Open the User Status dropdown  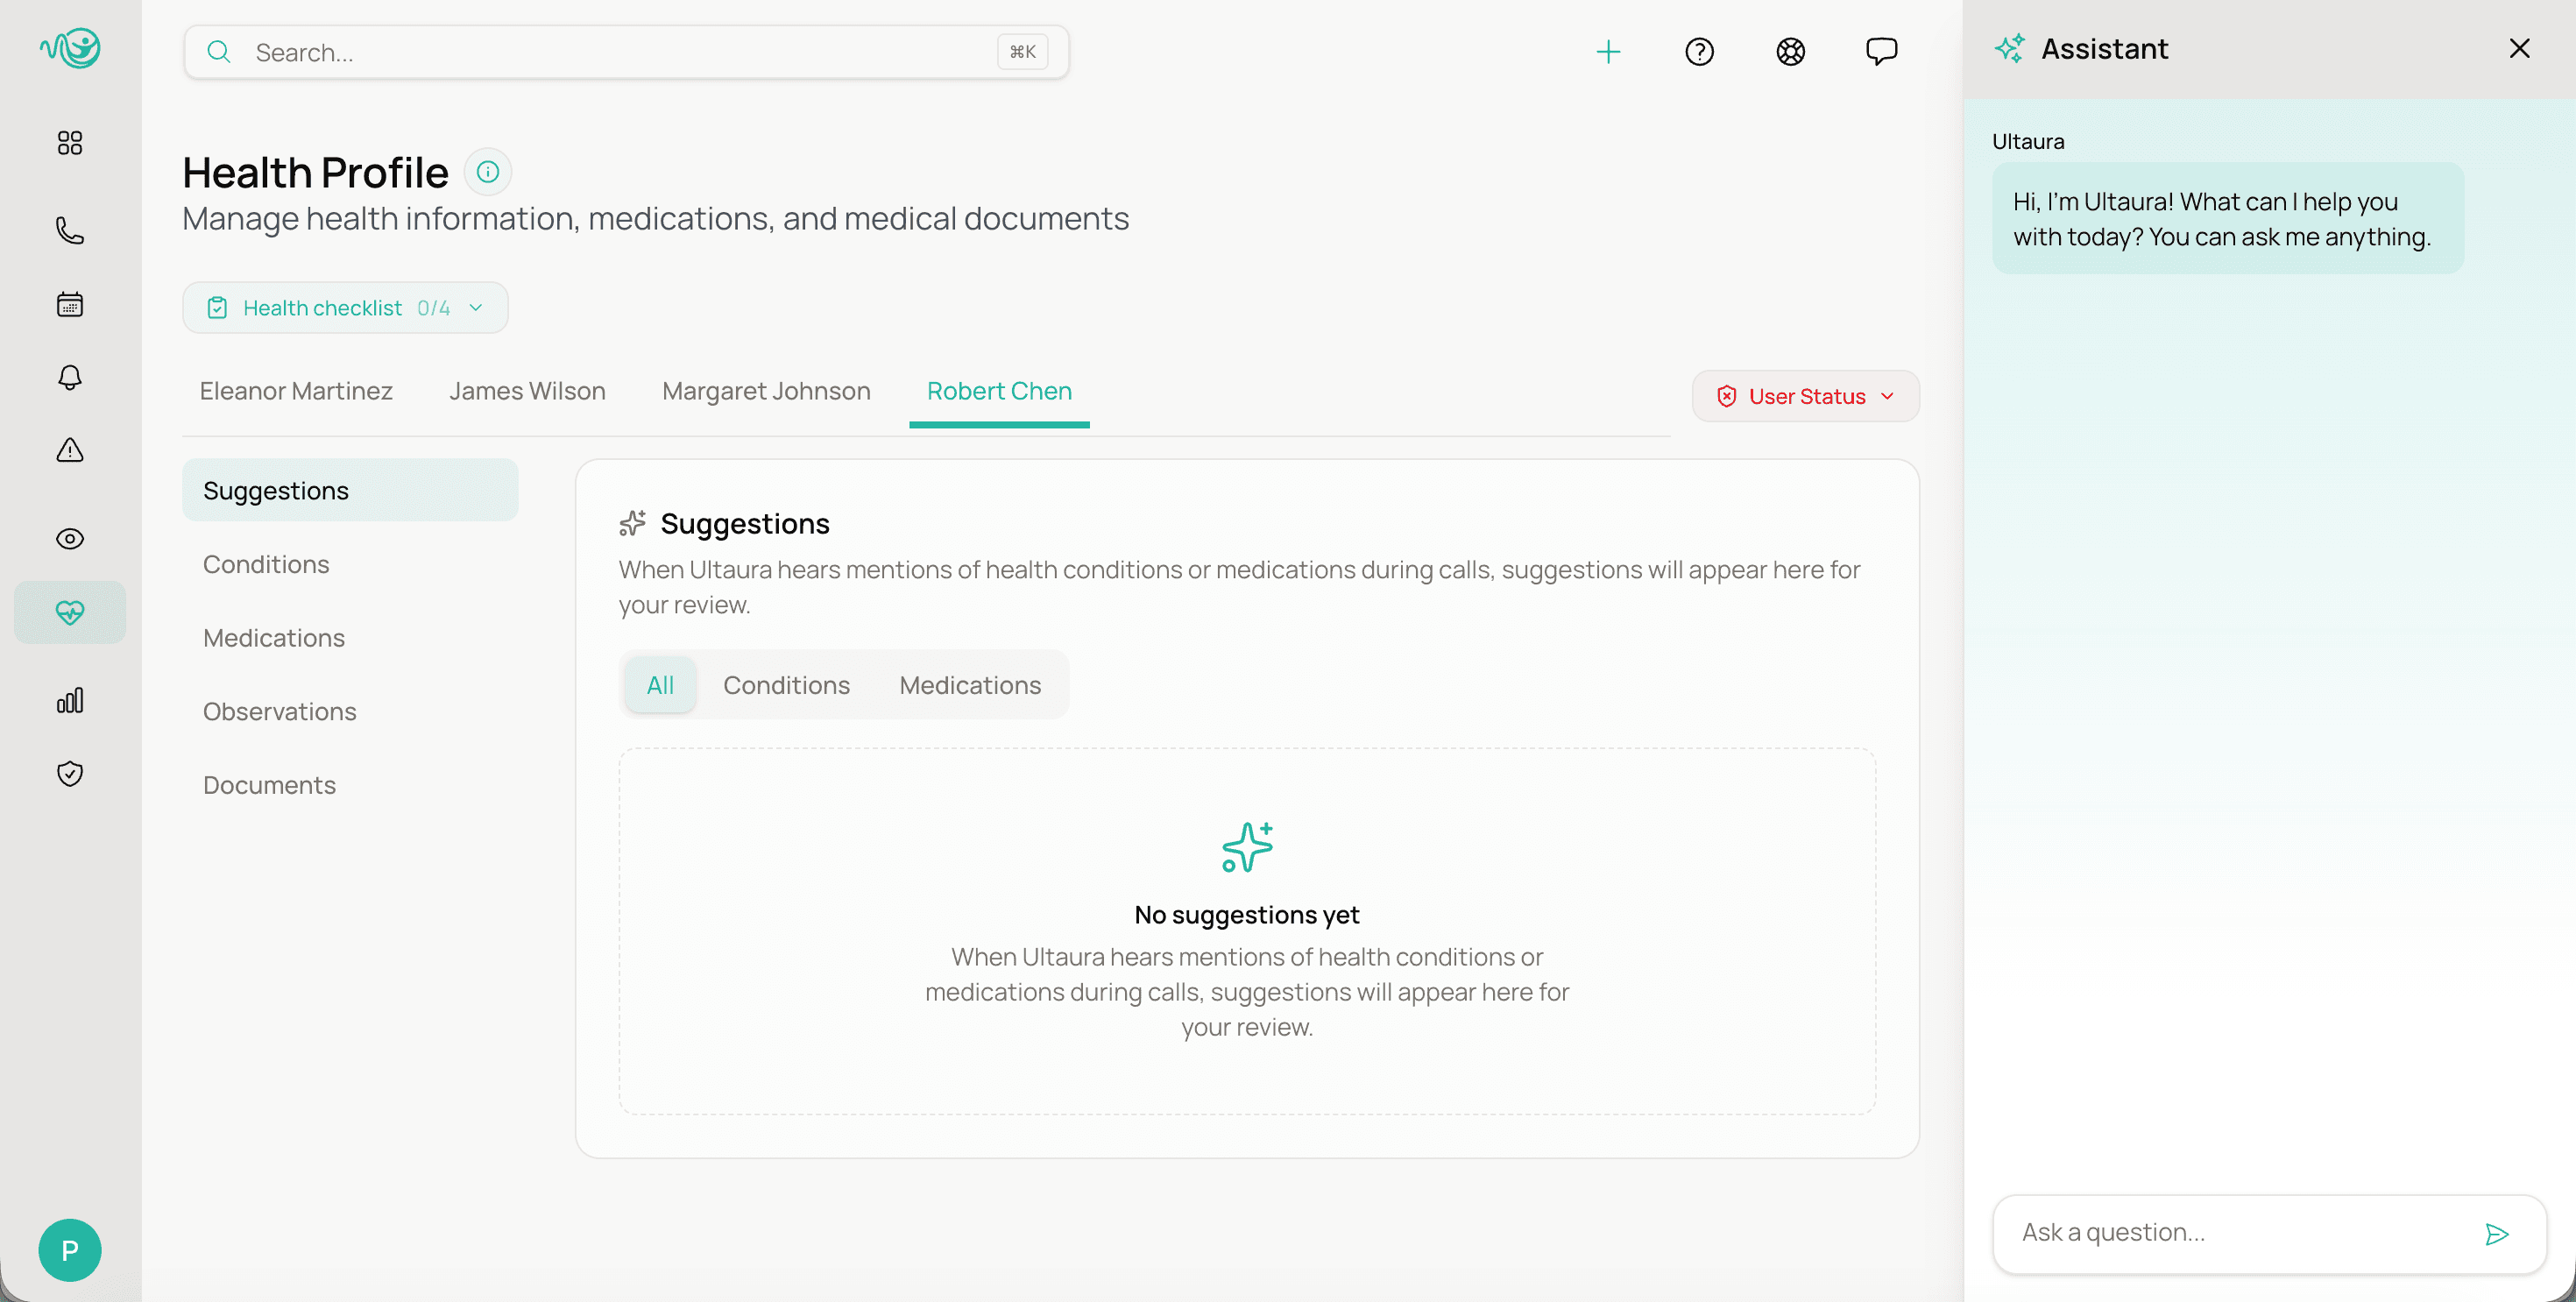pyautogui.click(x=1804, y=396)
